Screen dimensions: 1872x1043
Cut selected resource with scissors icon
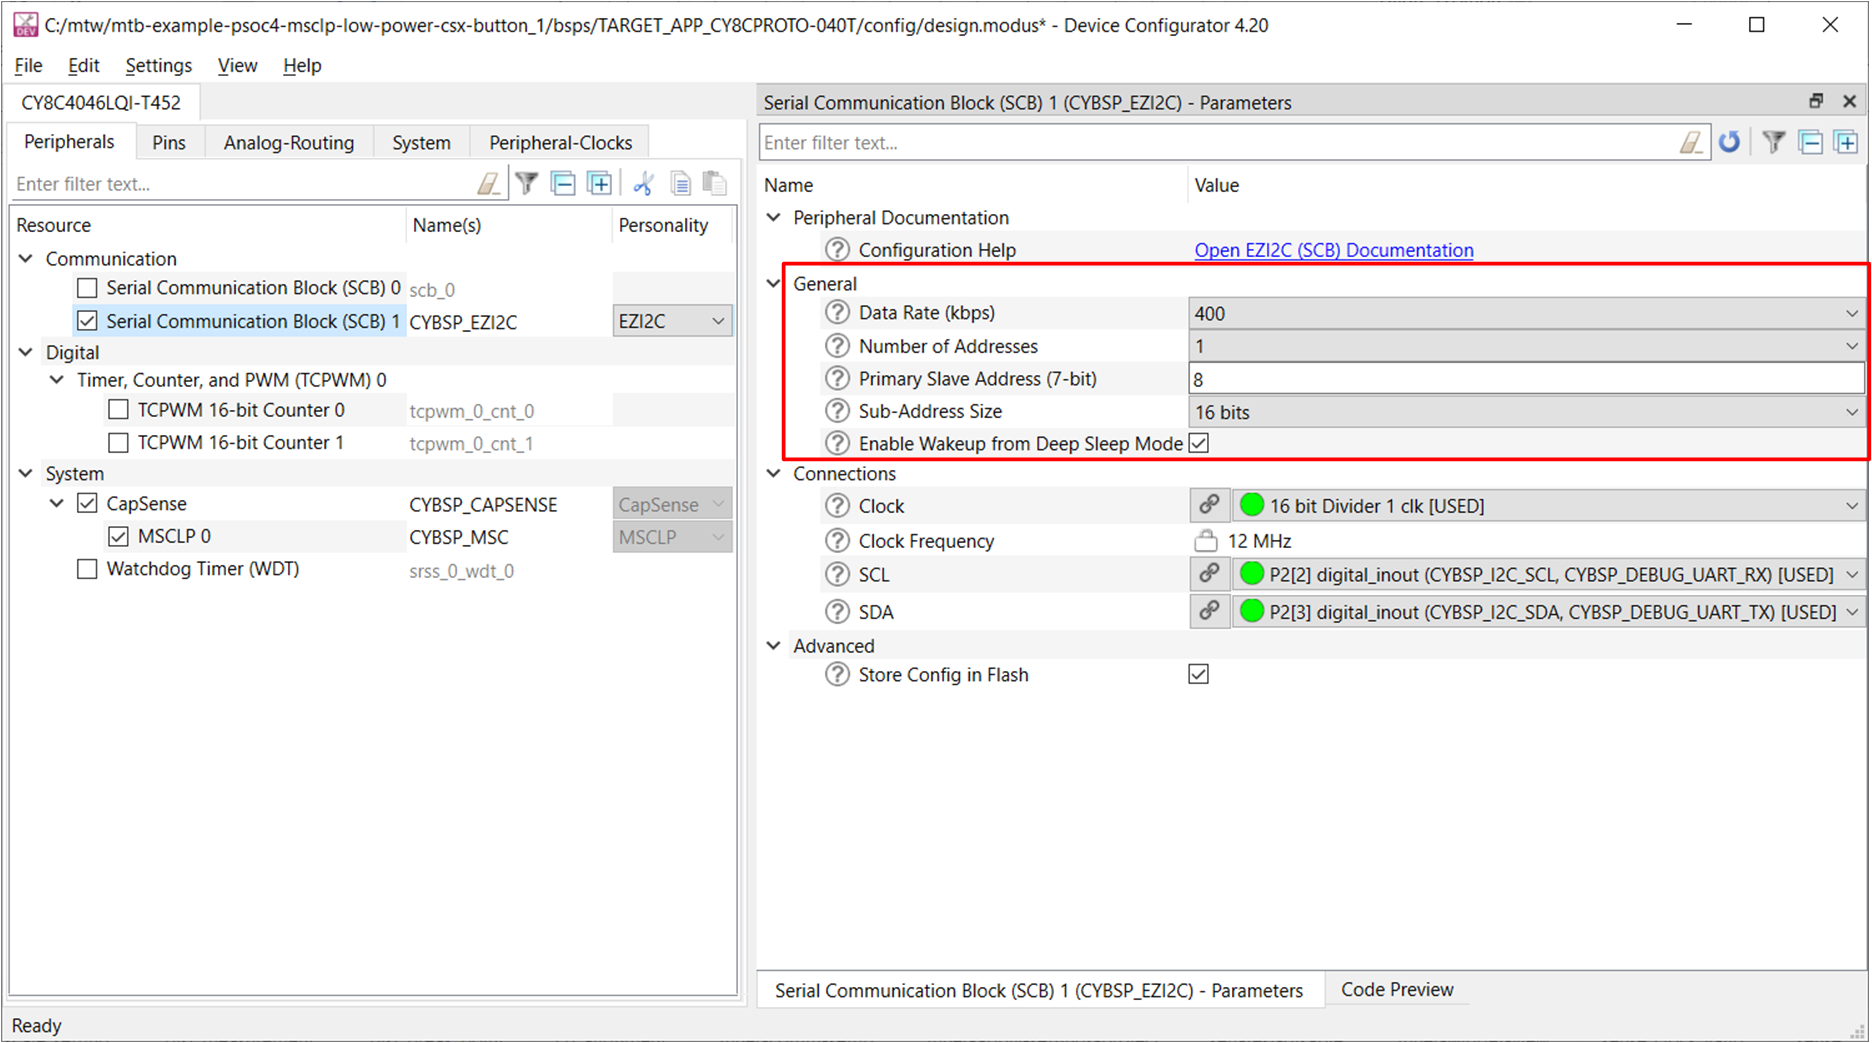(643, 183)
